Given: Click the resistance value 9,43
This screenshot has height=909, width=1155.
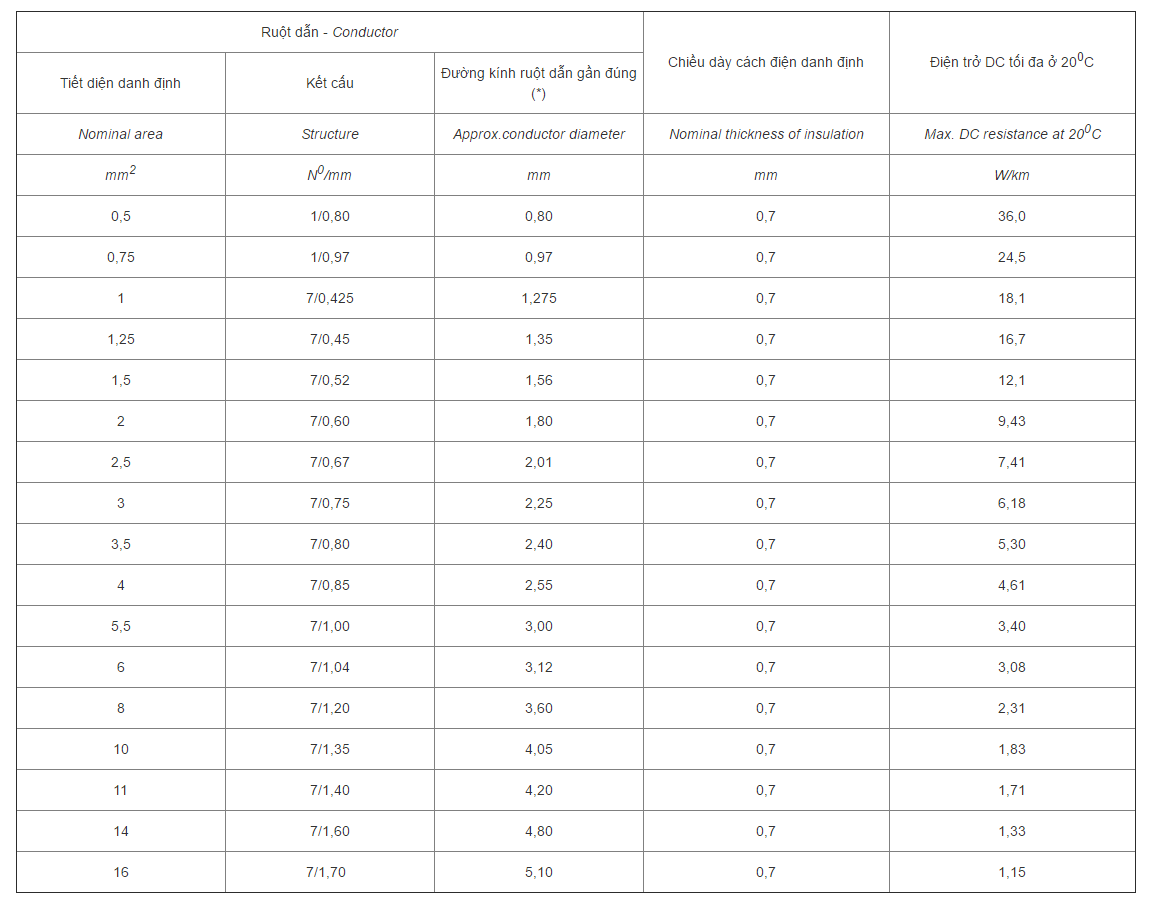Looking at the screenshot, I should pyautogui.click(x=1012, y=421).
